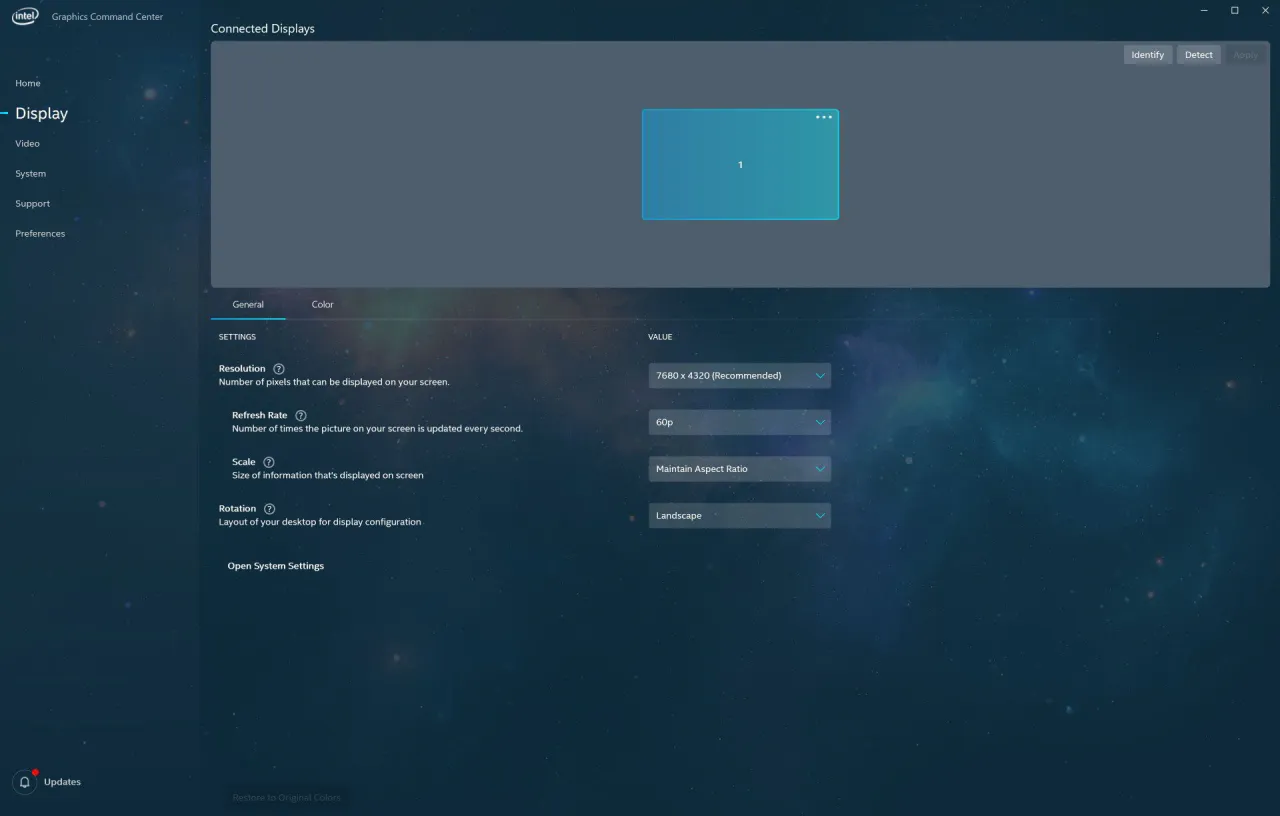The height and width of the screenshot is (816, 1280).
Task: Click the Open System Settings link
Action: (x=276, y=566)
